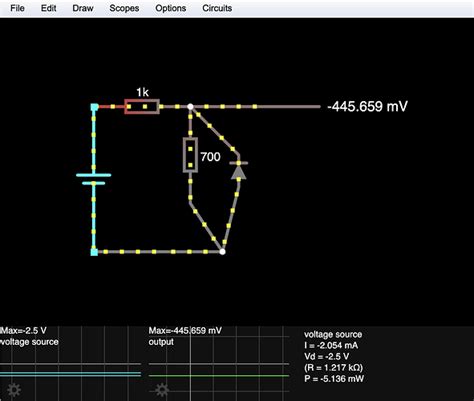Open the Circuits menu
474x401 pixels.
coord(217,8)
